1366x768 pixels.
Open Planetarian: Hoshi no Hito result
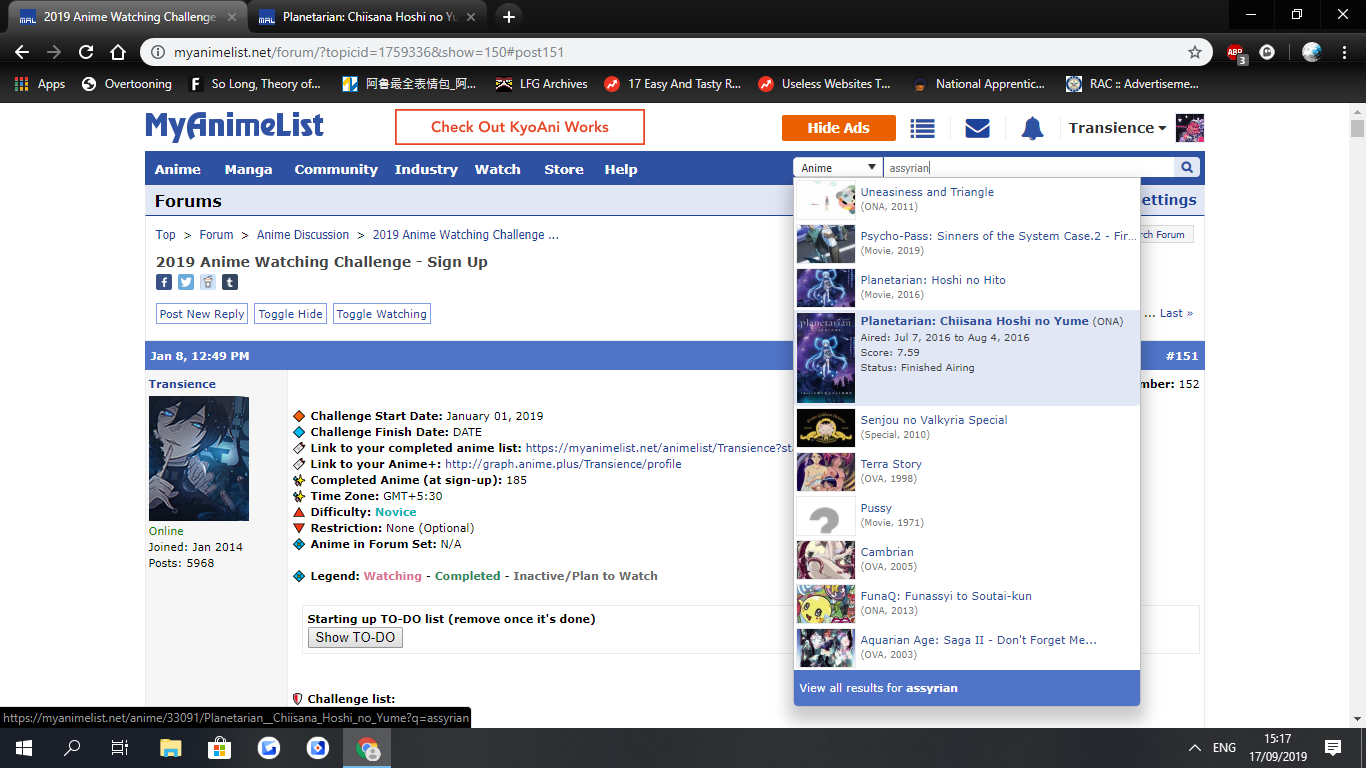pyautogui.click(x=967, y=287)
